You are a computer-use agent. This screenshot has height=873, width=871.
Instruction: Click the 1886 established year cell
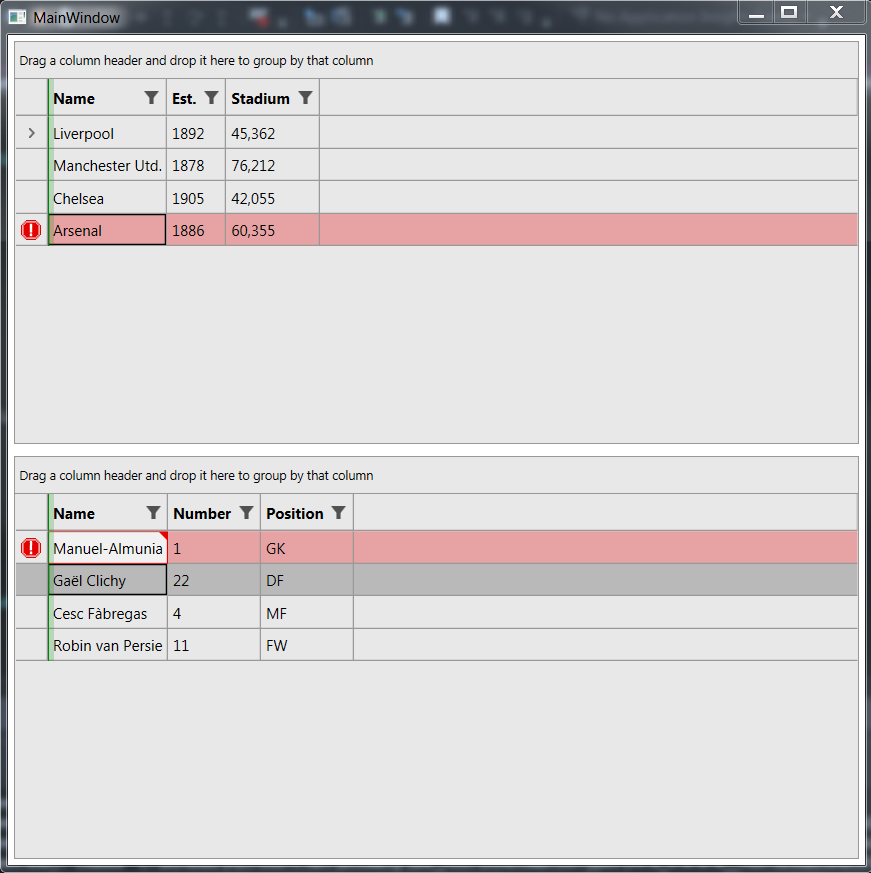pos(196,230)
